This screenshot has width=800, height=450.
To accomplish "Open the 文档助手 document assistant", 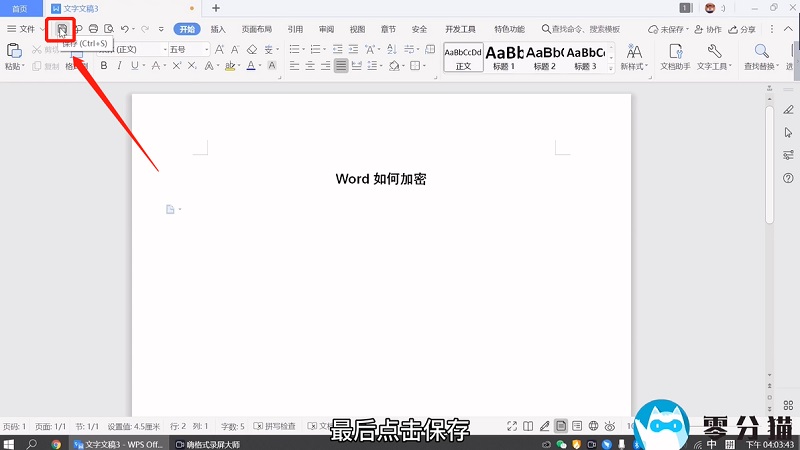I will click(x=674, y=56).
